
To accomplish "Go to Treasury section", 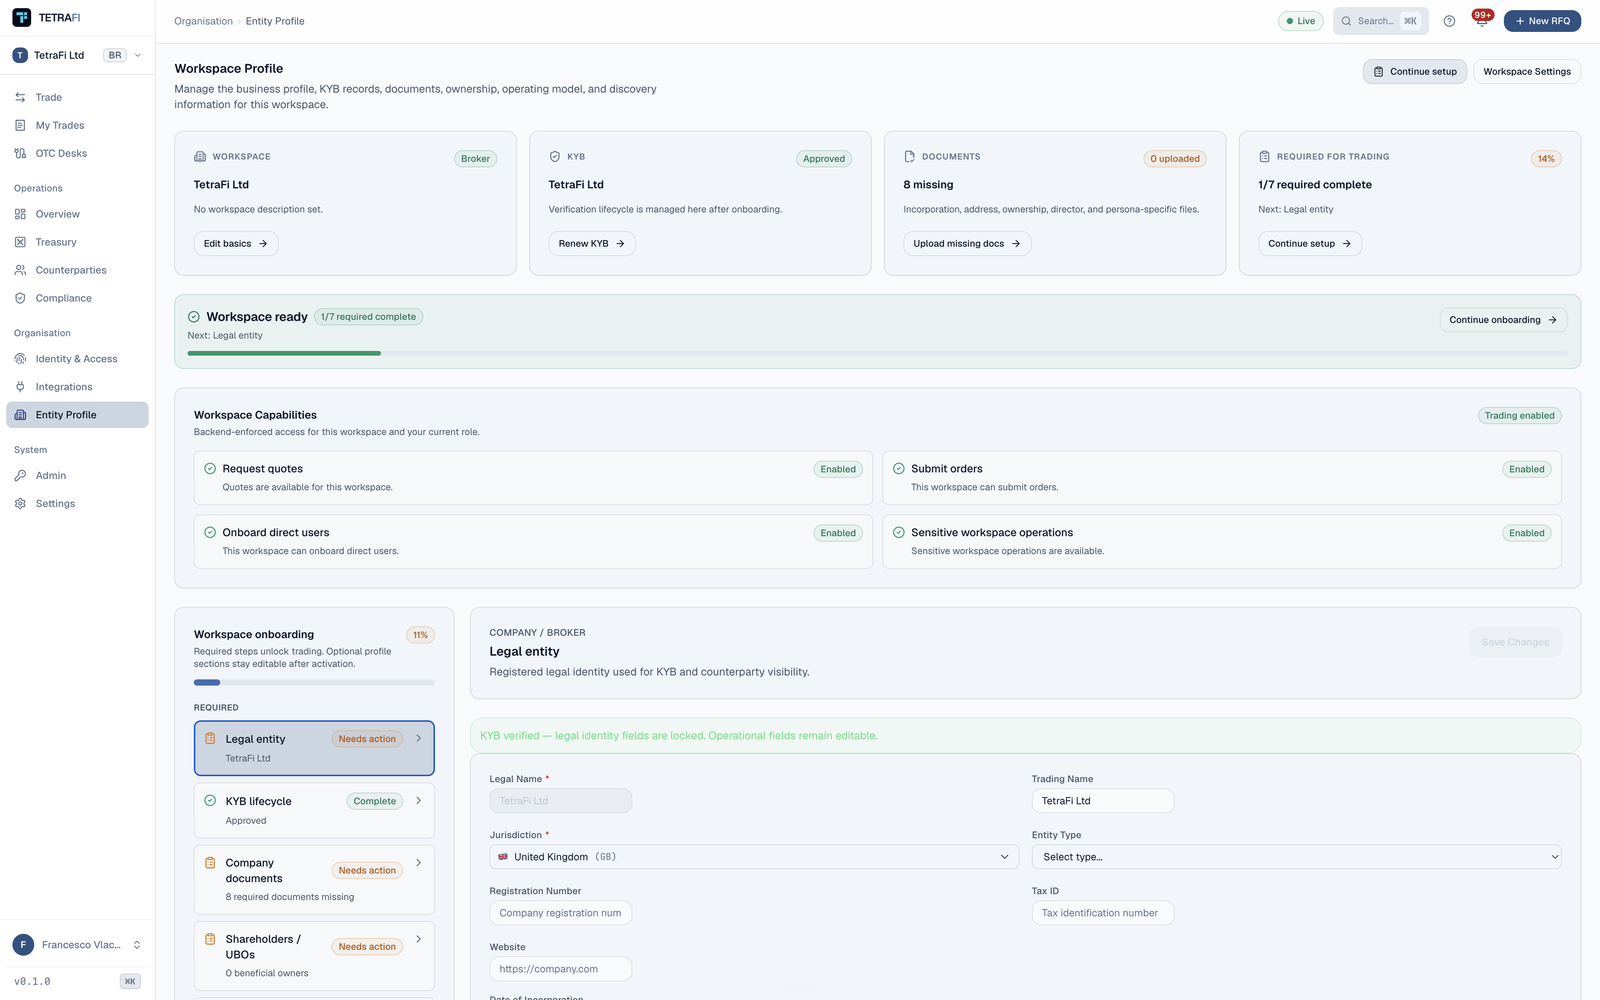I will [x=77, y=242].
